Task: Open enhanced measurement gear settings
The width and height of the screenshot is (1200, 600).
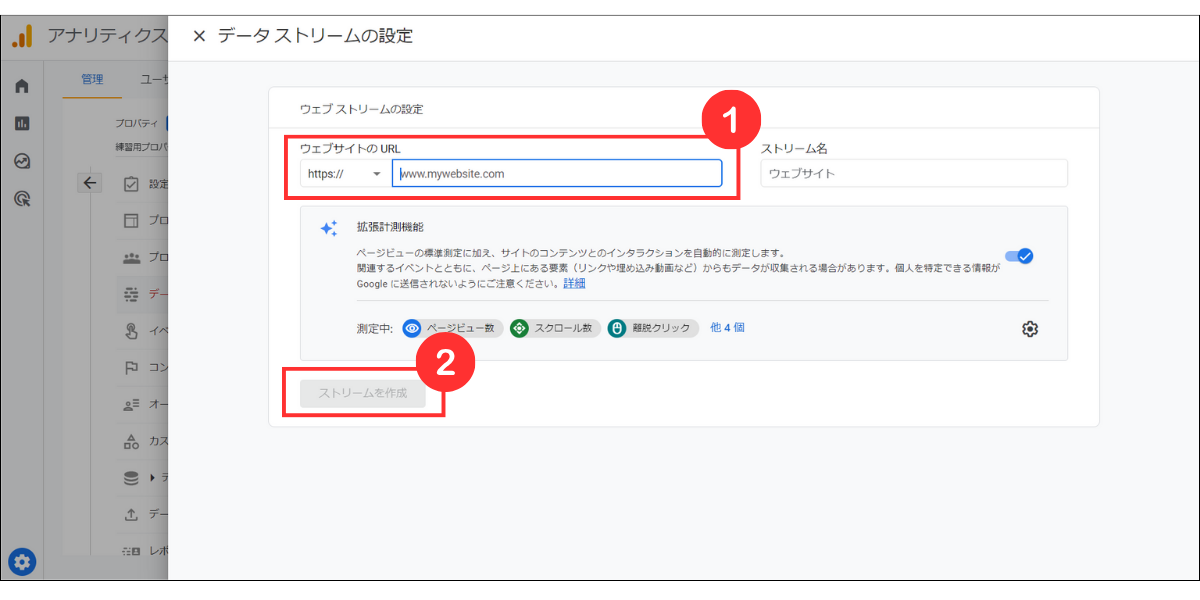Action: 1030,329
